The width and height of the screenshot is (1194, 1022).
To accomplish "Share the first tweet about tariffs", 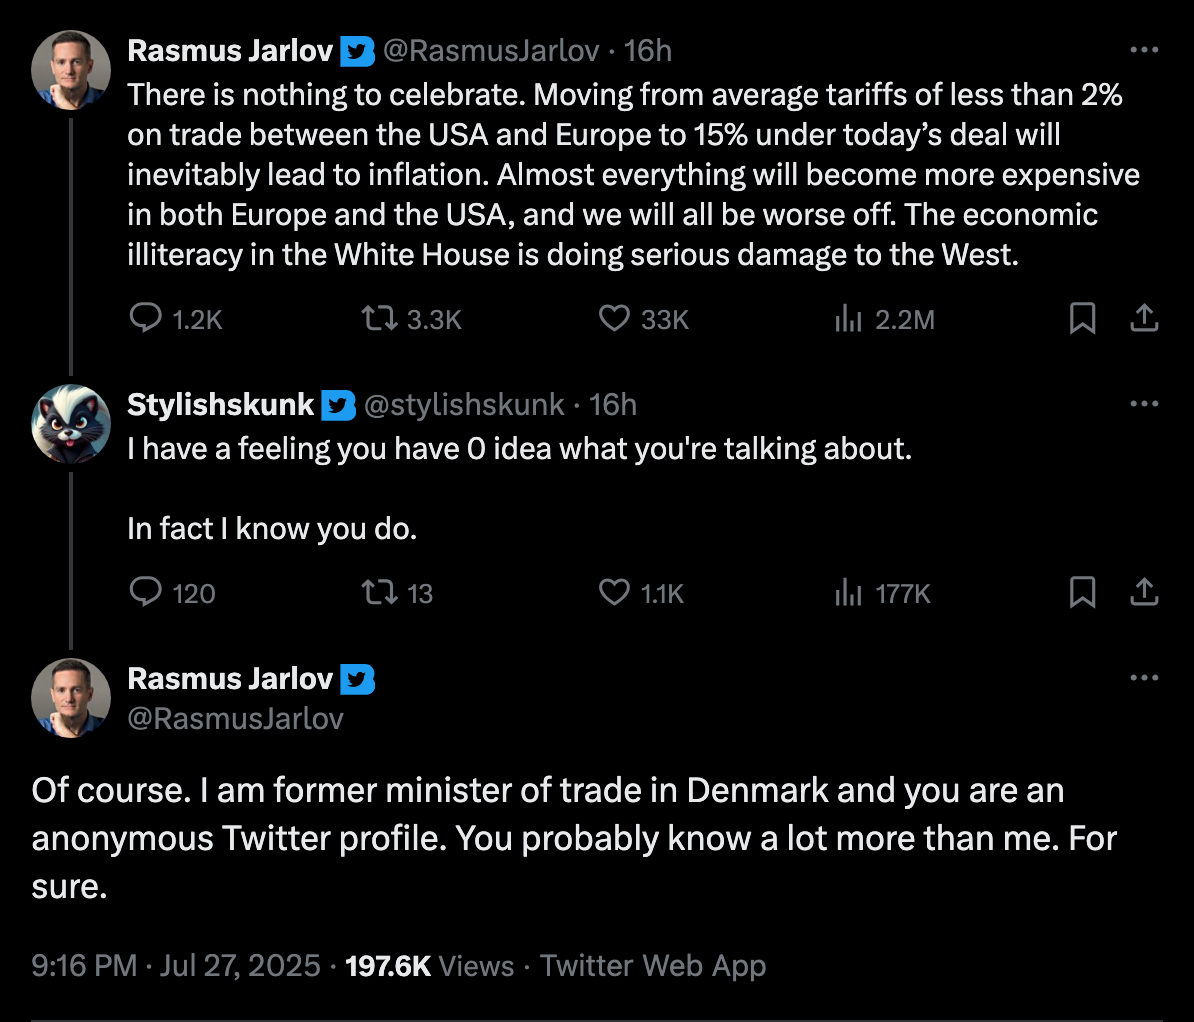I will [x=1144, y=319].
